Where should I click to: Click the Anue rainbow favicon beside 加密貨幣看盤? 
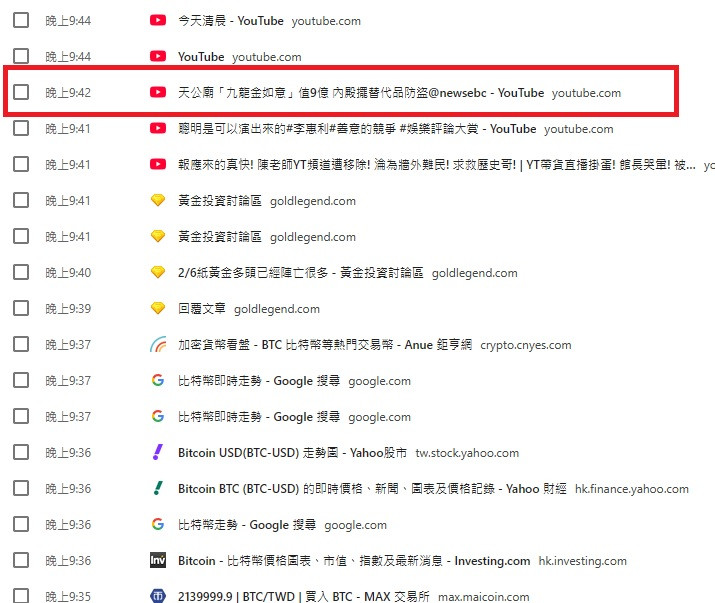[158, 344]
